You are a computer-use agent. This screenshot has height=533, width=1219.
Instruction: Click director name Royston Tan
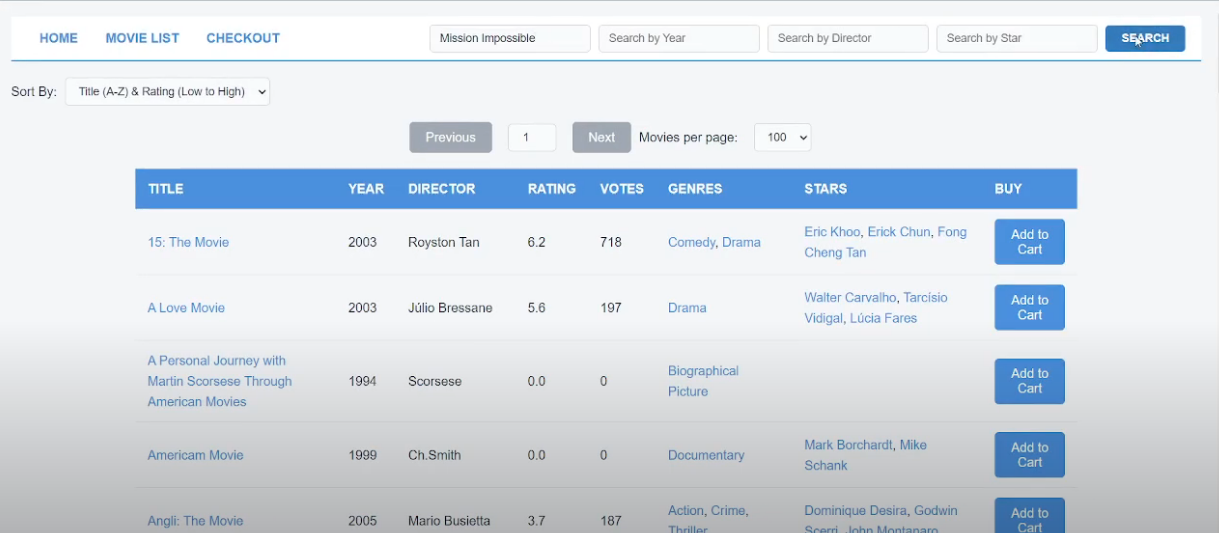click(444, 242)
